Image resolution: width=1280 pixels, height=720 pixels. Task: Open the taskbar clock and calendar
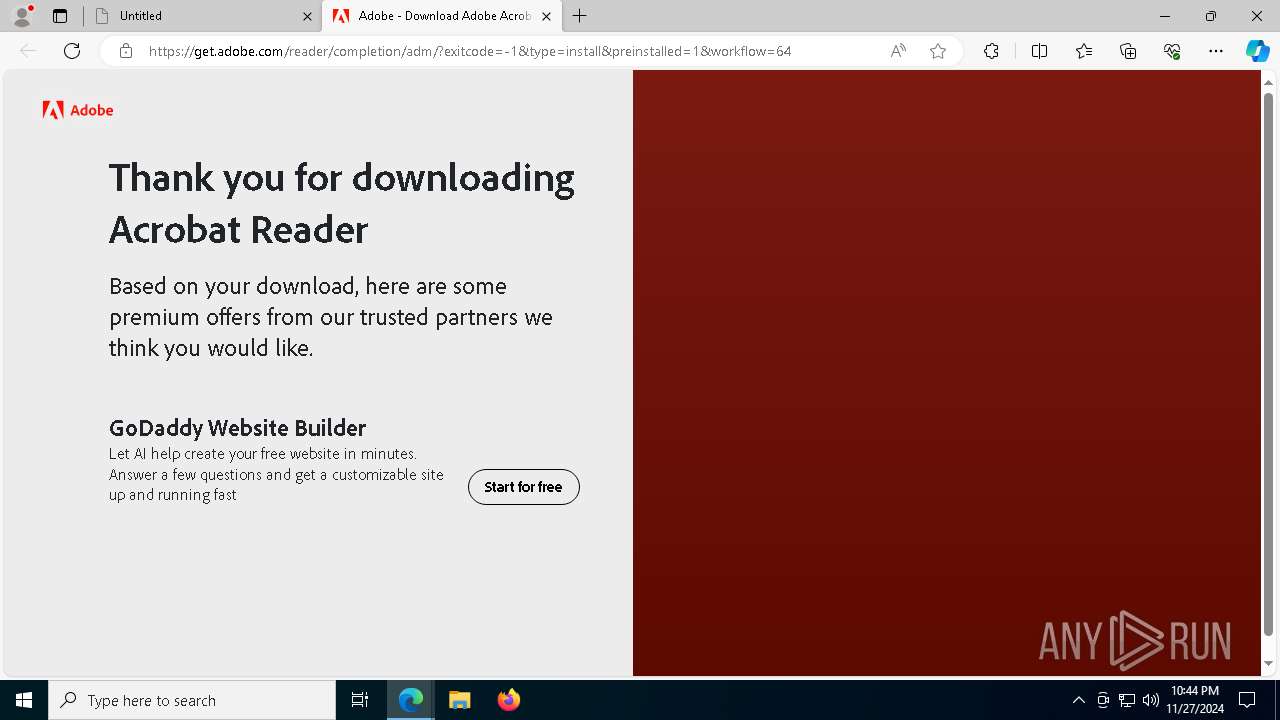pyautogui.click(x=1195, y=700)
